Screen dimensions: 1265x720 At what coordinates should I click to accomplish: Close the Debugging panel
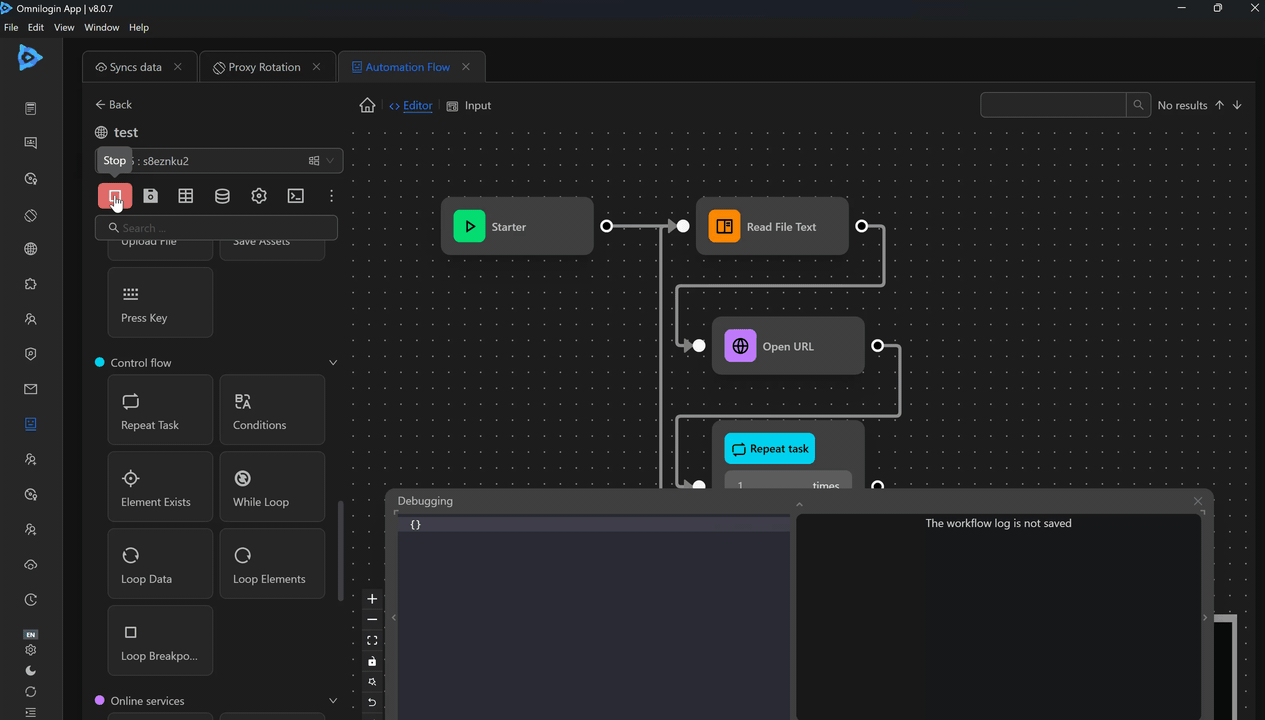pyautogui.click(x=1197, y=501)
